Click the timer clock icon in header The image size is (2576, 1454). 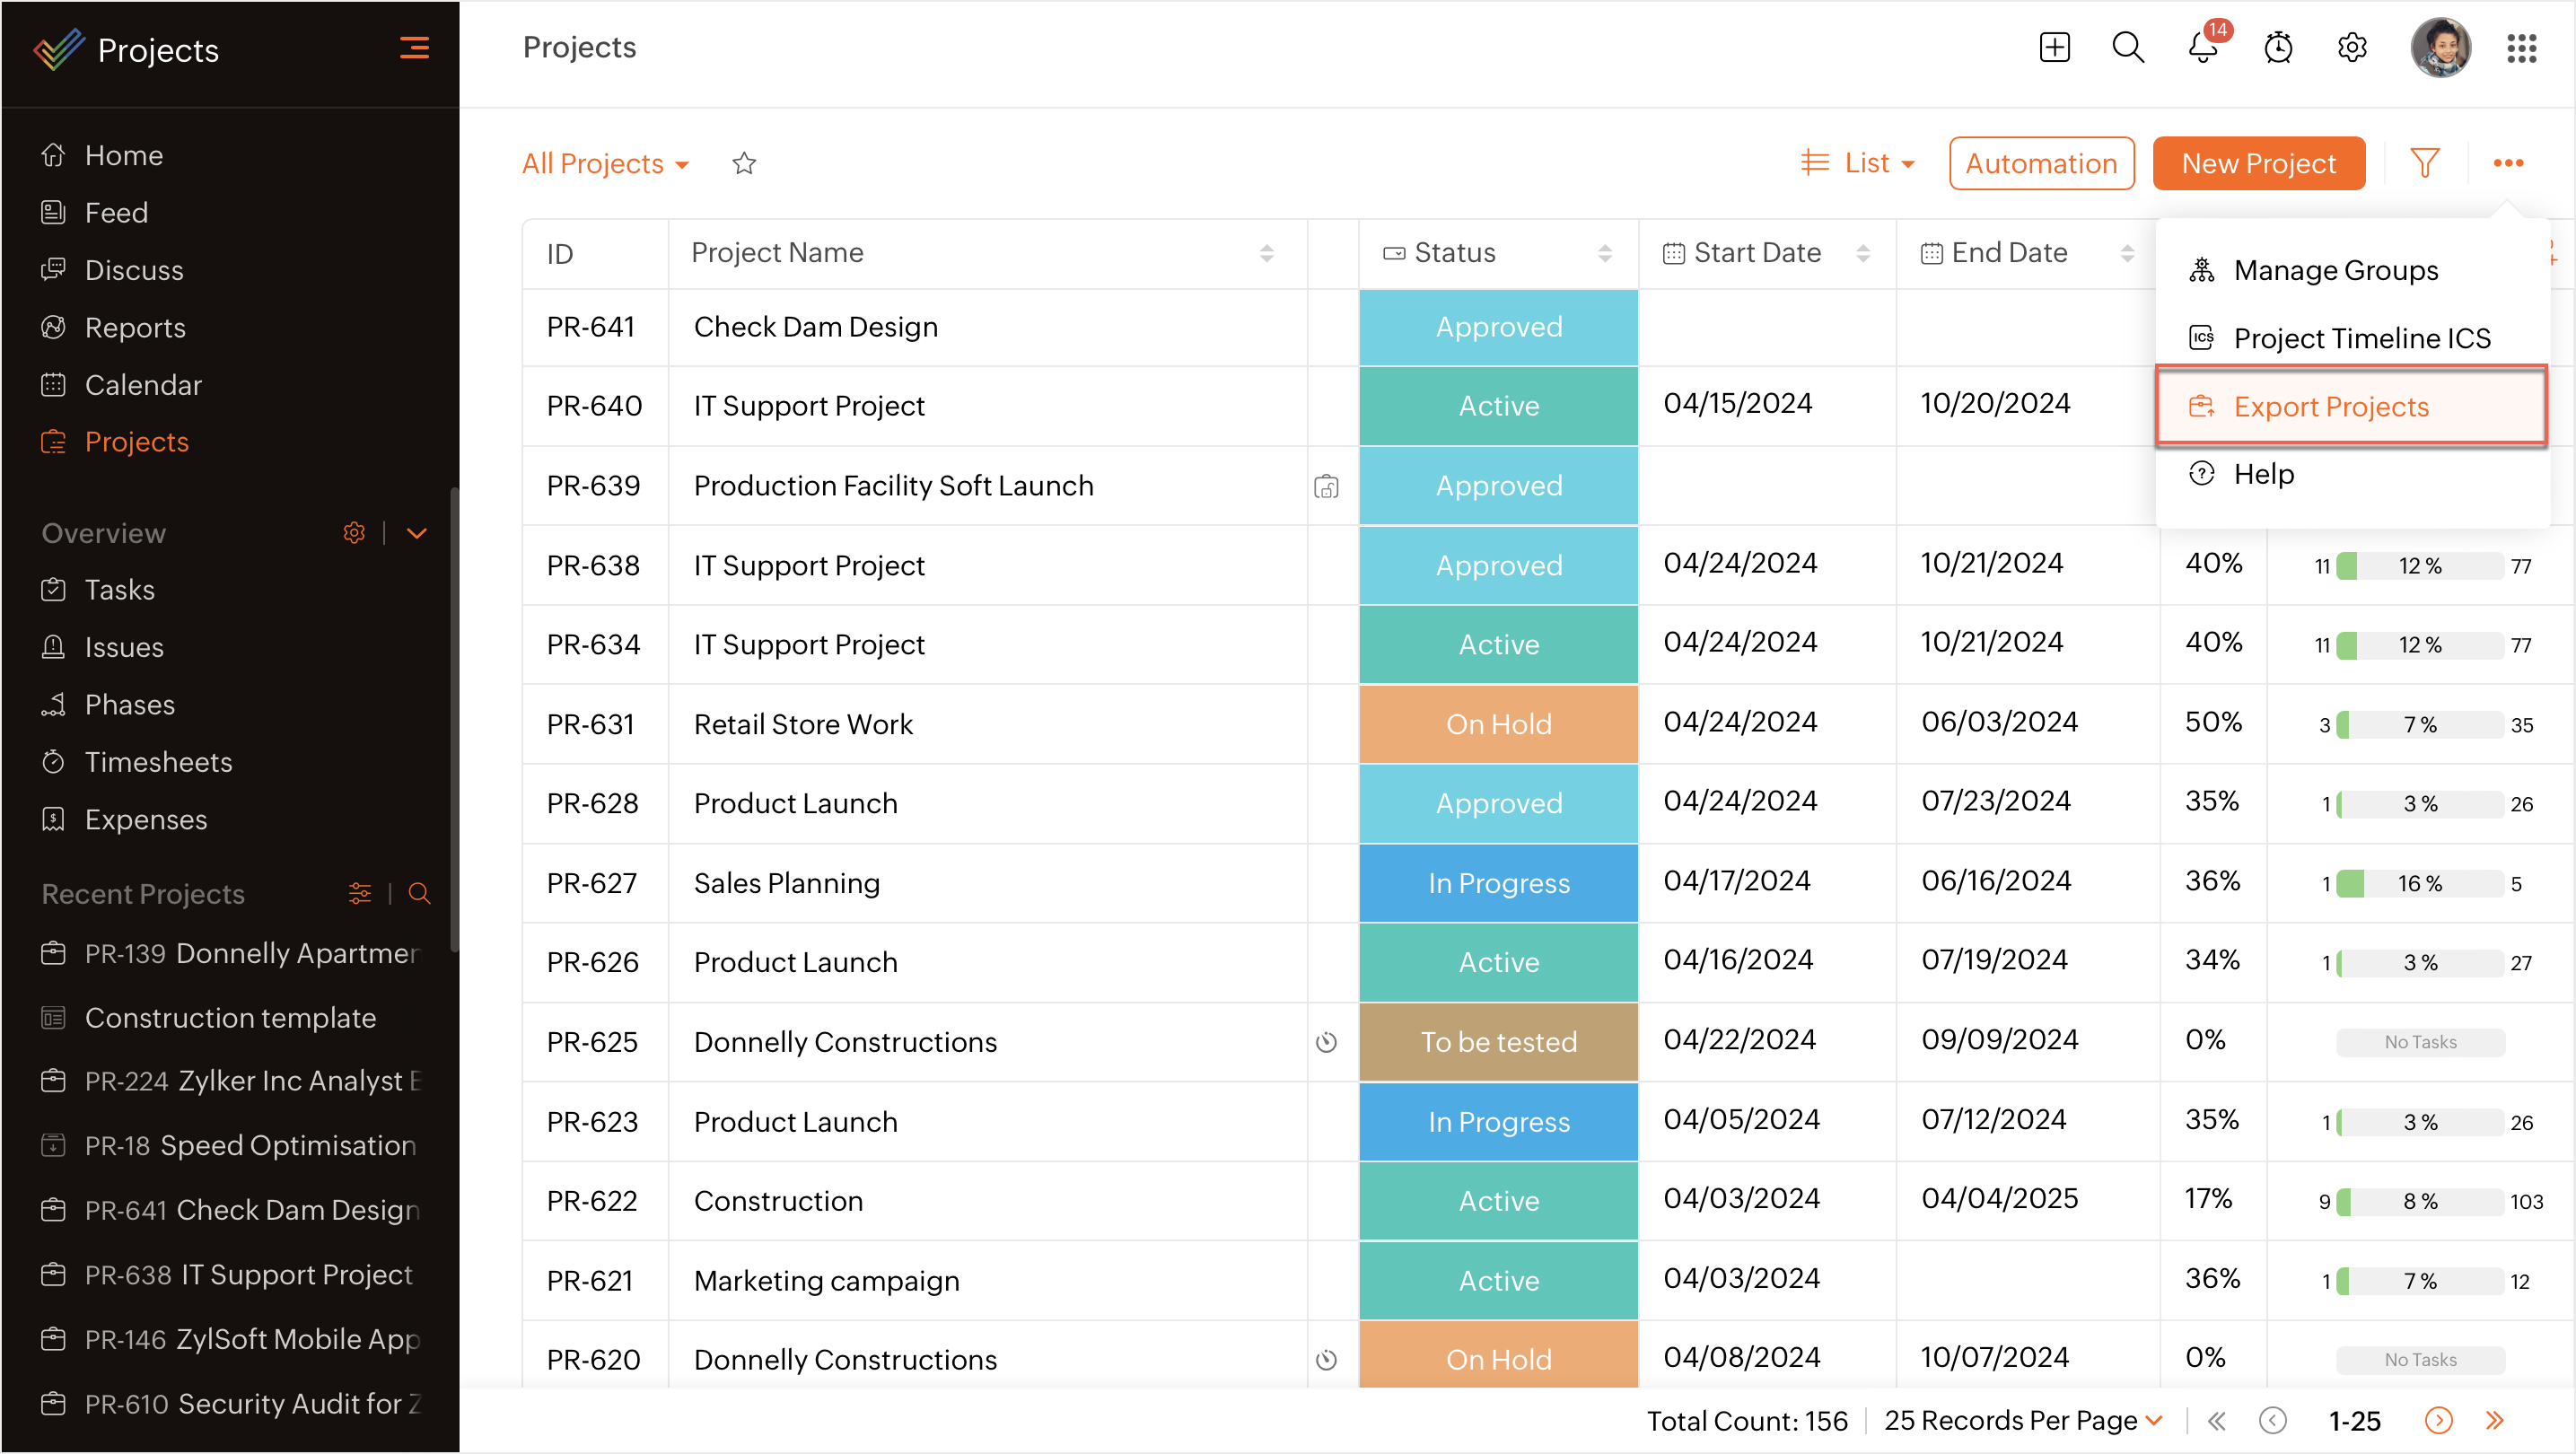click(2278, 48)
